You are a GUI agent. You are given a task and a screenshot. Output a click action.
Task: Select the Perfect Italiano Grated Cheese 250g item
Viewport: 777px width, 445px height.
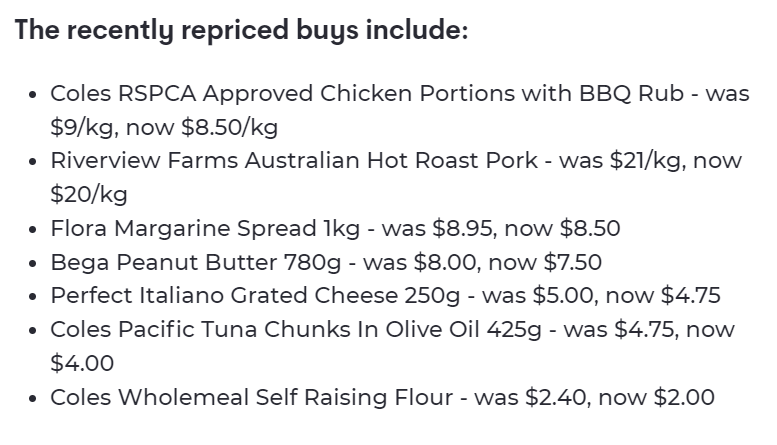click(x=385, y=295)
